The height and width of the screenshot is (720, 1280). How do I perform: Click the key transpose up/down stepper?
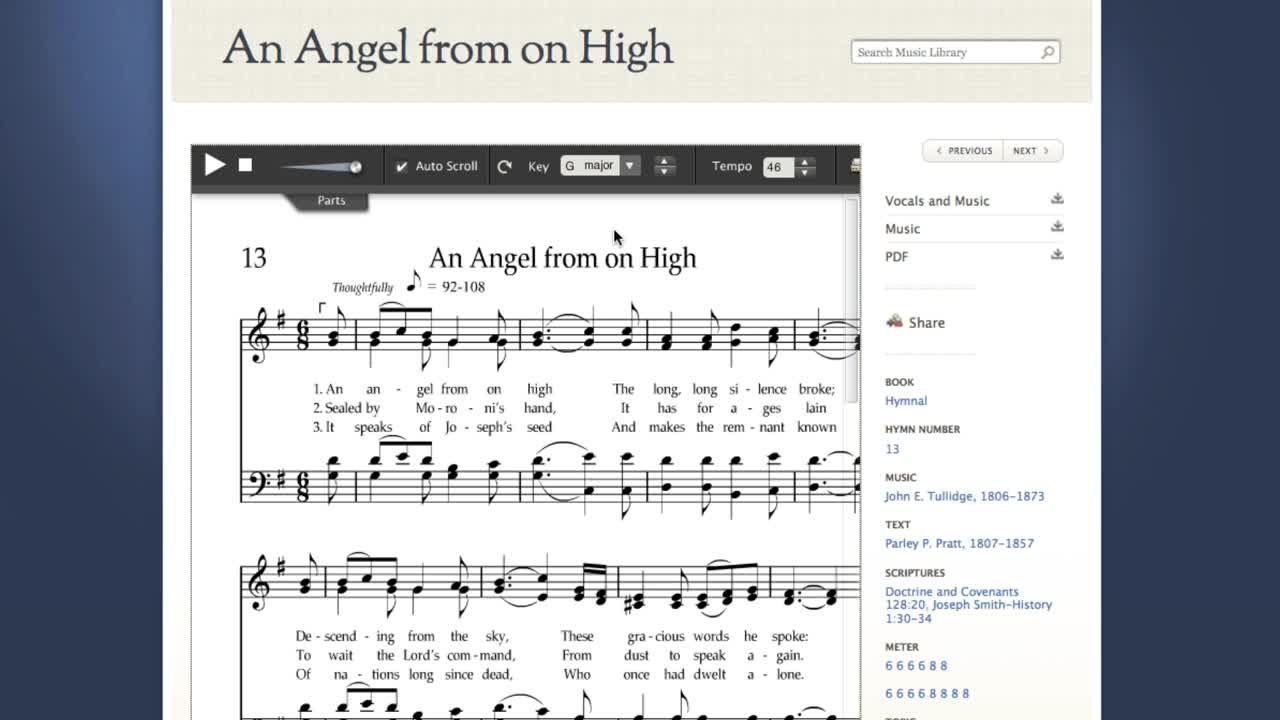coord(664,166)
